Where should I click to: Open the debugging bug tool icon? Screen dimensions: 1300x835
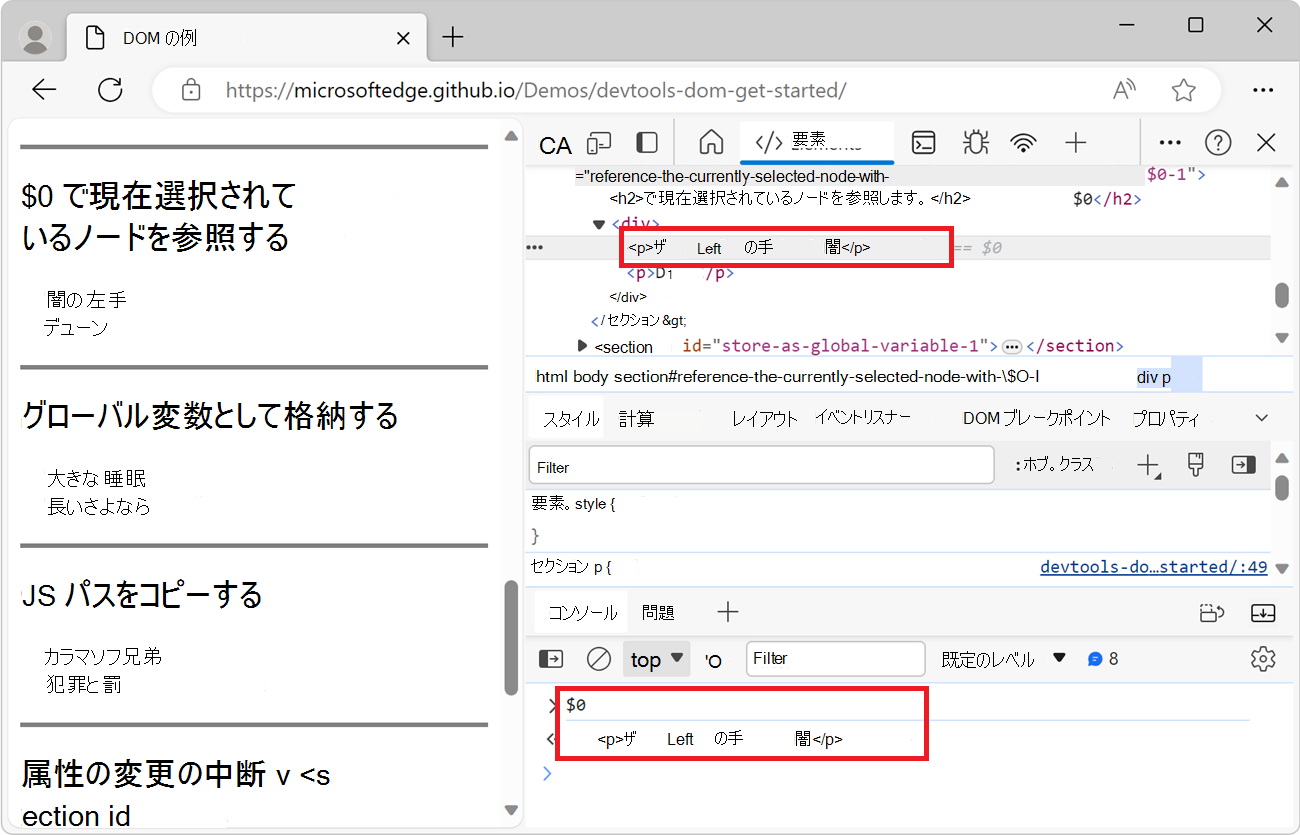coord(975,143)
